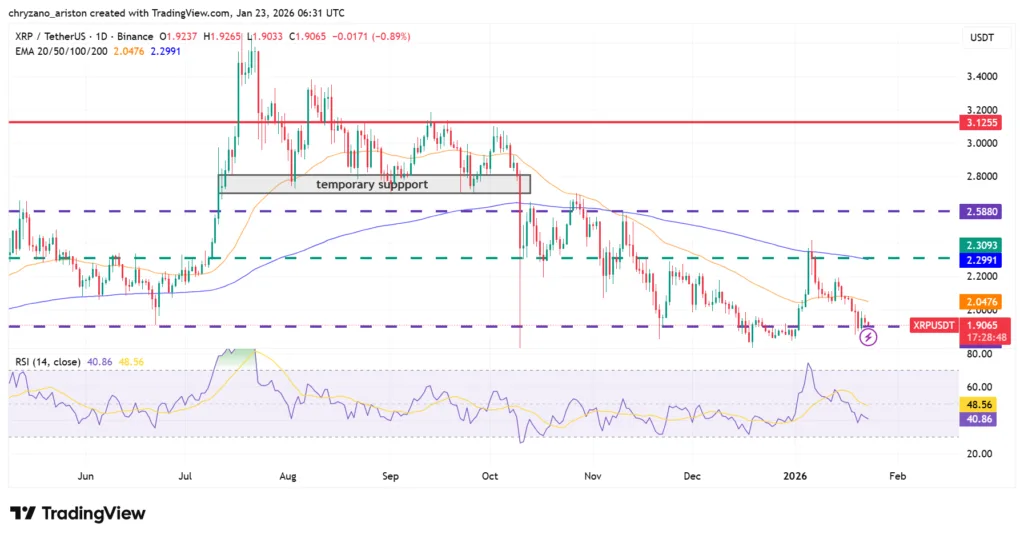Select the RSI (14, close) indicator legend

[x=48, y=362]
